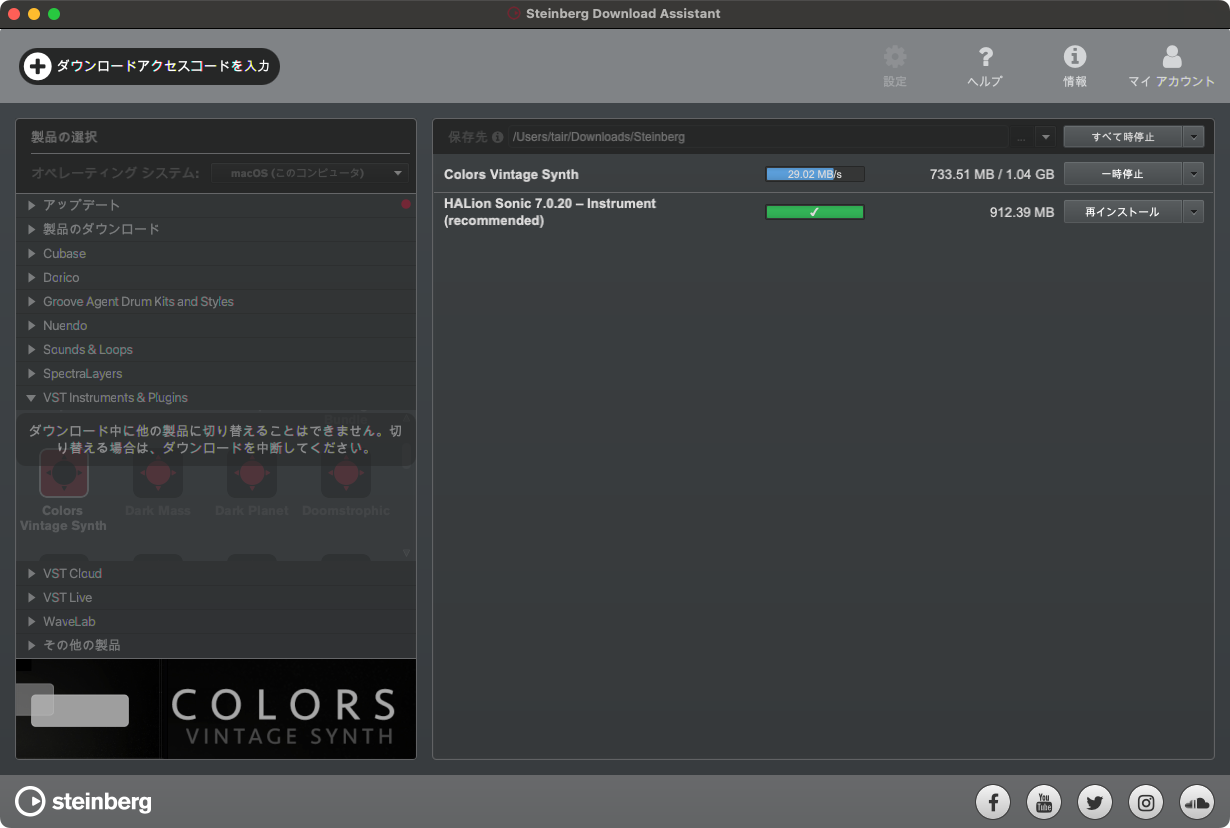
Task: Open the SoundCloud icon in footer
Action: click(1197, 801)
